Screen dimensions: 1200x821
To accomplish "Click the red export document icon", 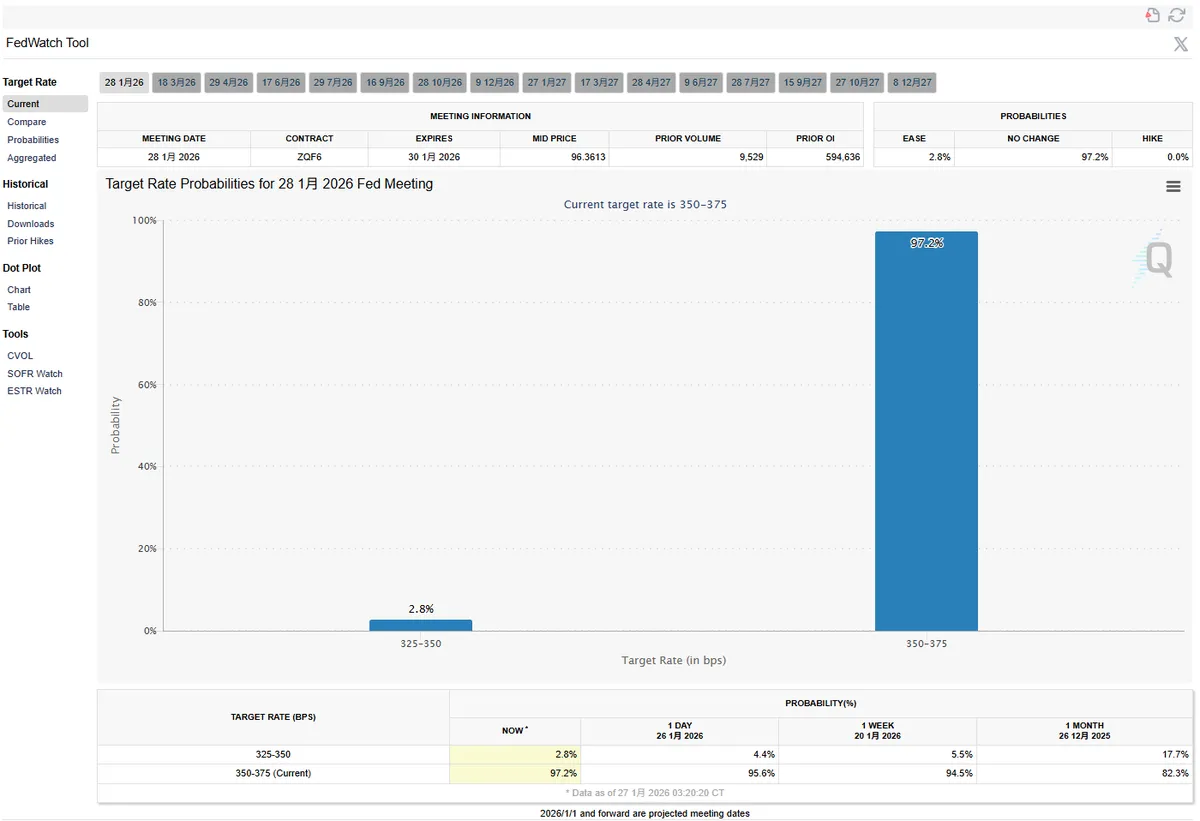I will coord(1153,15).
